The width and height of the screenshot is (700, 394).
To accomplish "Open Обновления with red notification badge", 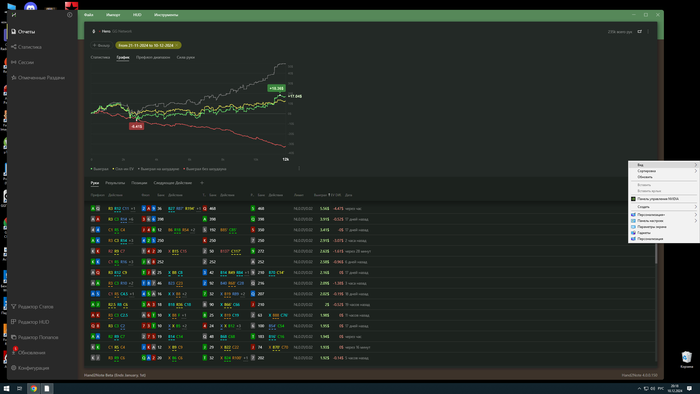I will 14,352.
